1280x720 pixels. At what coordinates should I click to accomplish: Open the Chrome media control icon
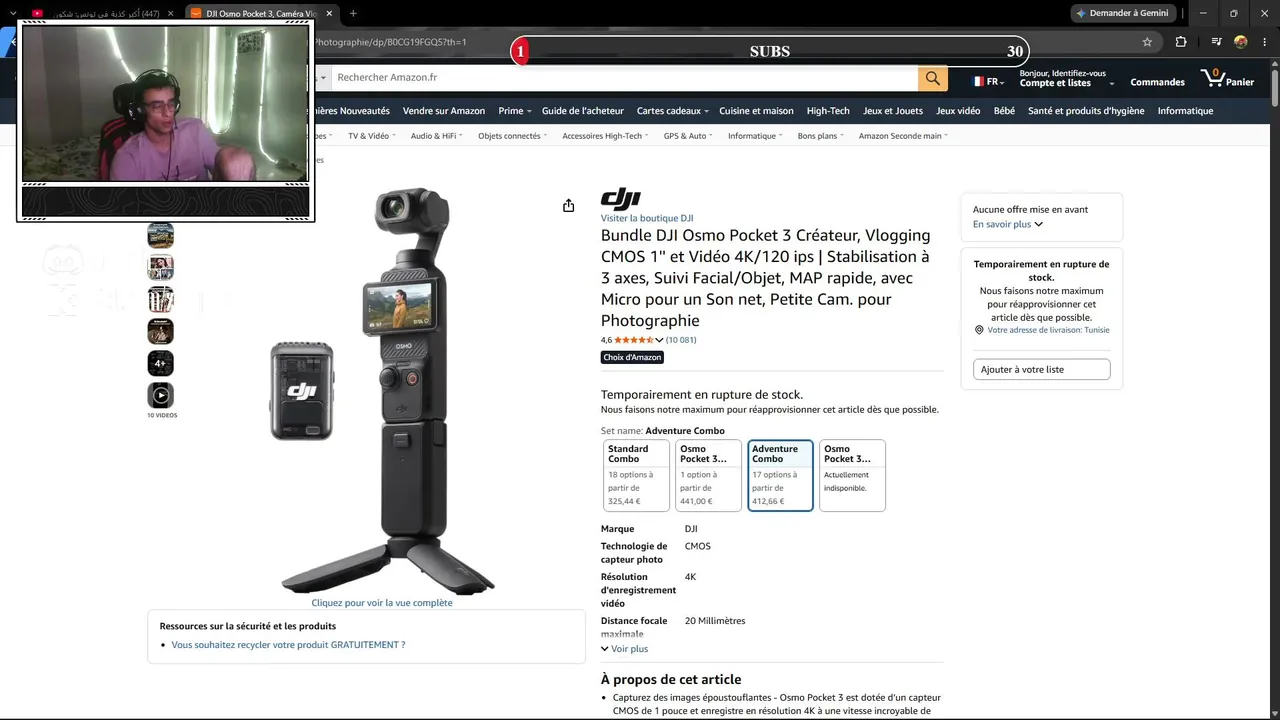[x=1216, y=42]
